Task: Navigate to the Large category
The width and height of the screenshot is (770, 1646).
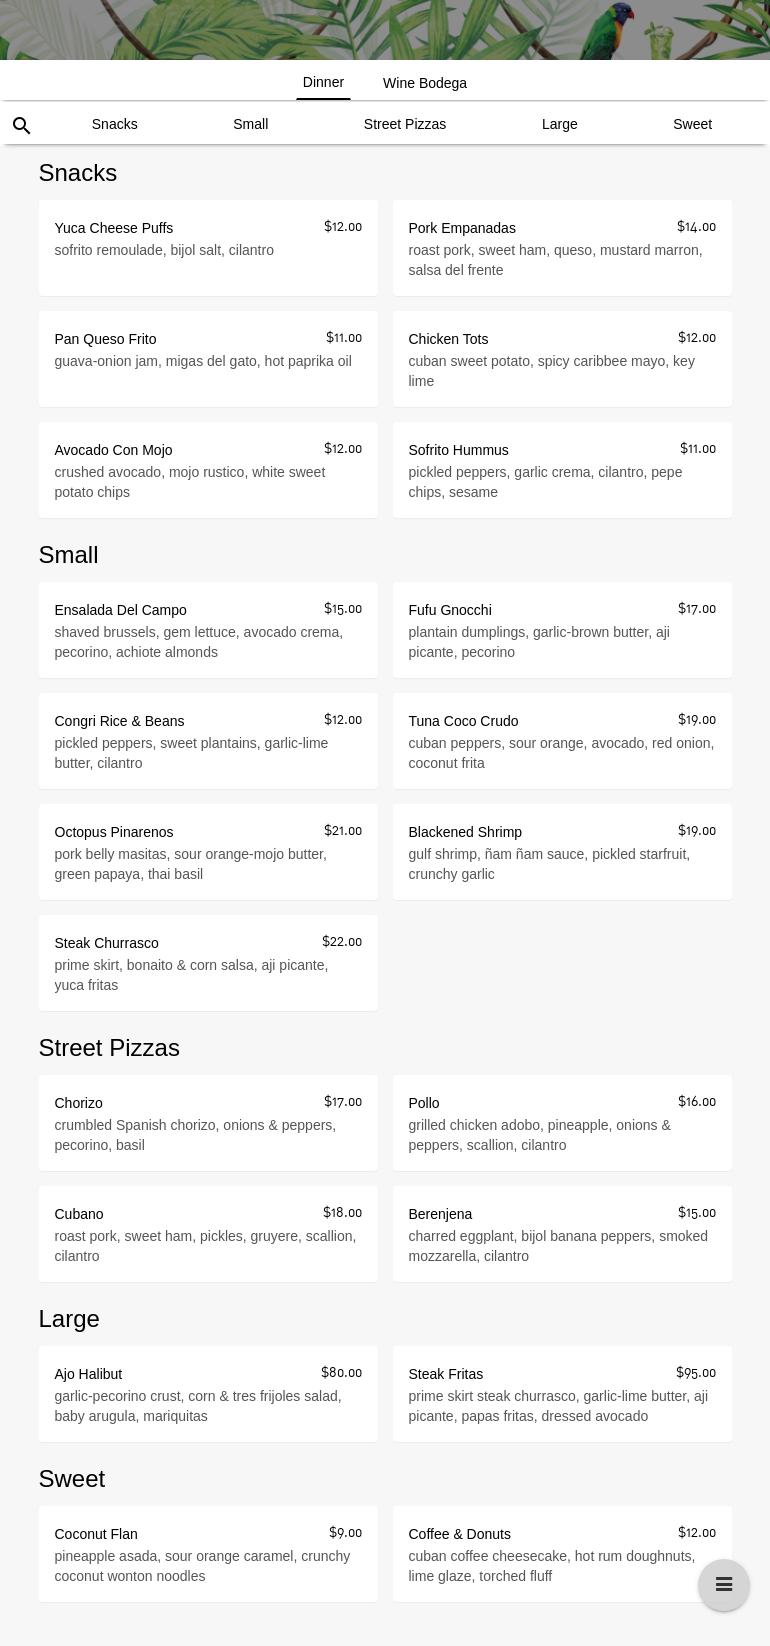Action: (559, 124)
